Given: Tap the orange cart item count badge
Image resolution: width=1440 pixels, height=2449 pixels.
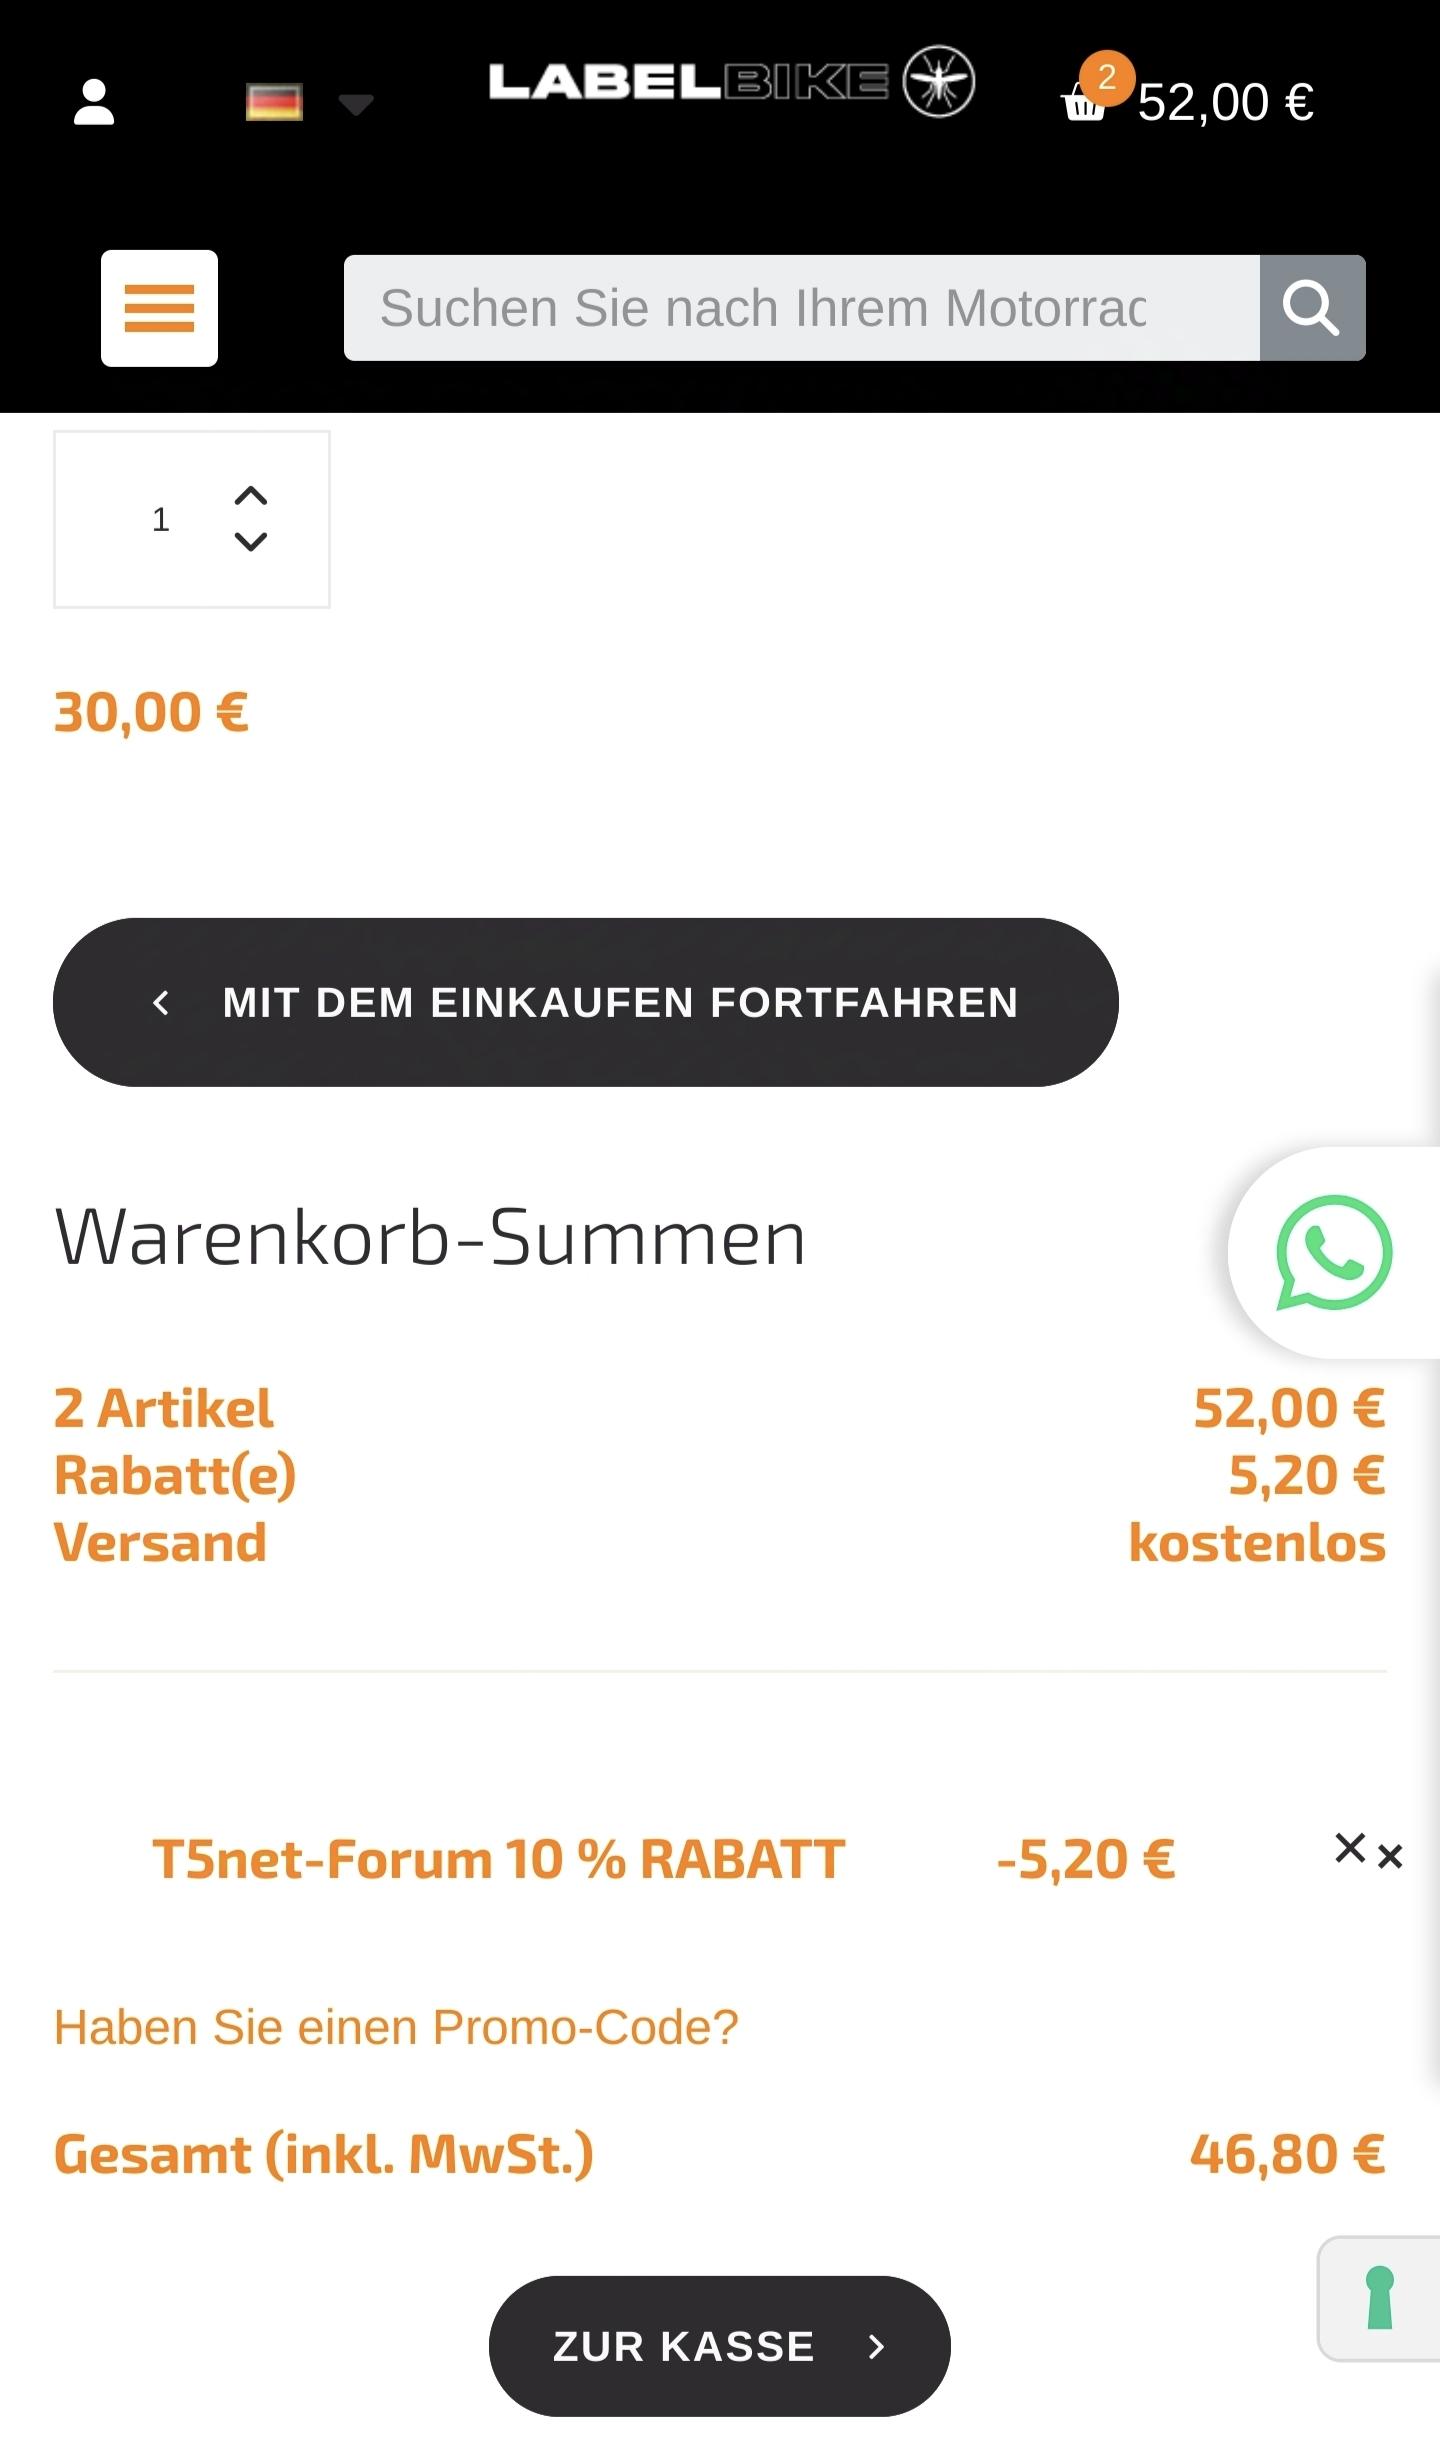Looking at the screenshot, I should pos(1107,77).
